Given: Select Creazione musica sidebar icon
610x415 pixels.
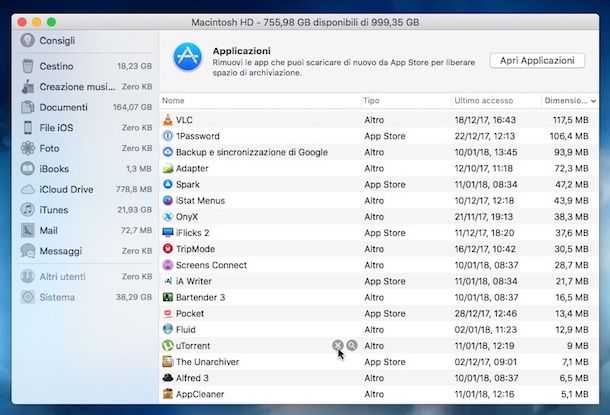Looking at the screenshot, I should [28, 87].
